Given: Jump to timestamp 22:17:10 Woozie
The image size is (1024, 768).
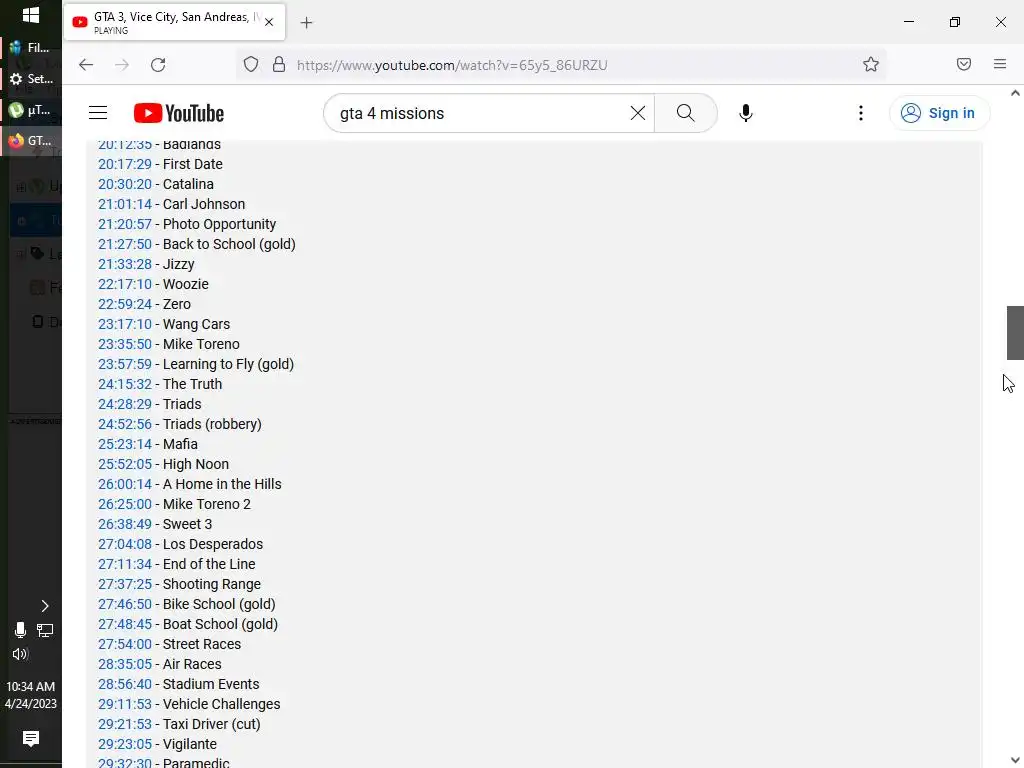Looking at the screenshot, I should coord(125,284).
